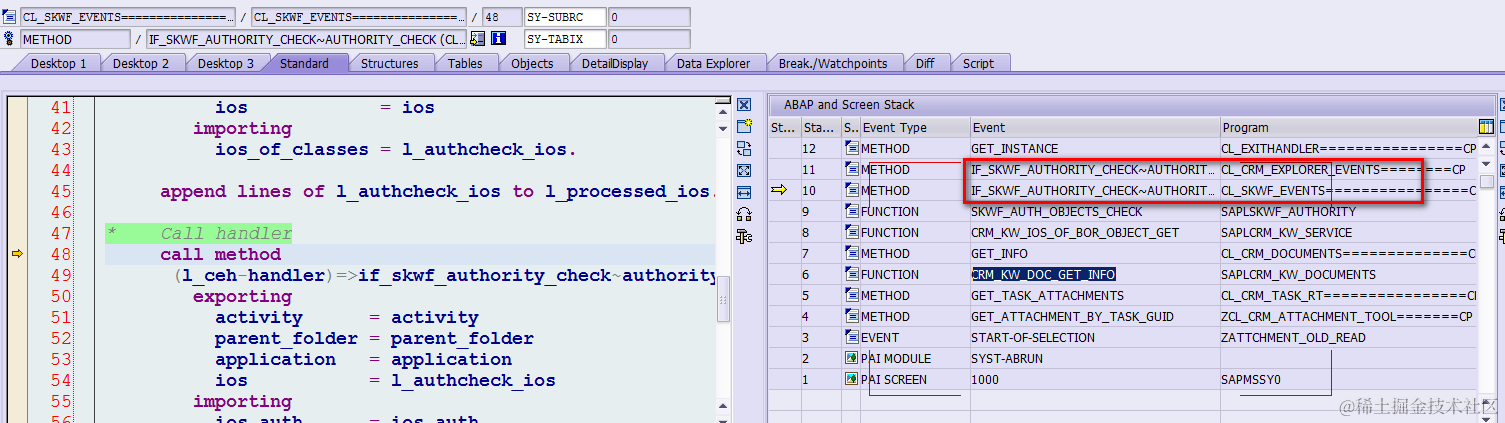
Task: Switch to the DetailDisplay tab
Action: [615, 63]
